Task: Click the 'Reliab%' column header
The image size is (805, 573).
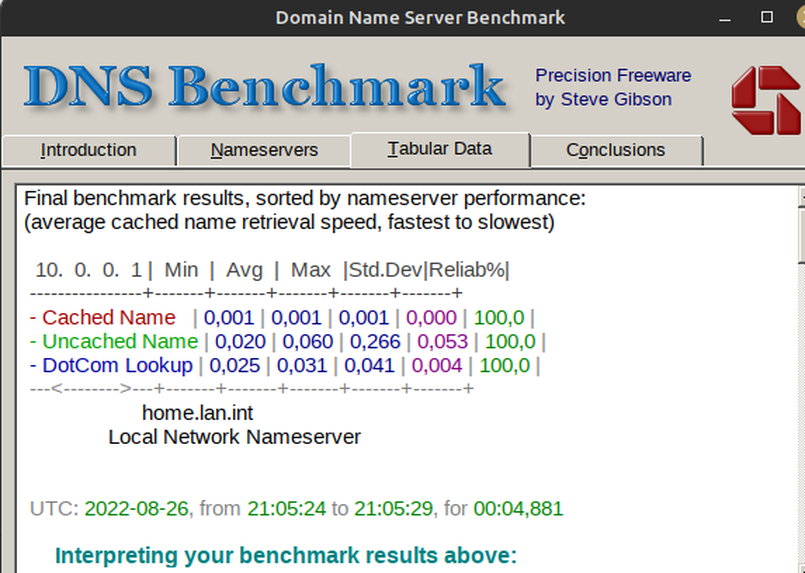Action: tap(467, 270)
